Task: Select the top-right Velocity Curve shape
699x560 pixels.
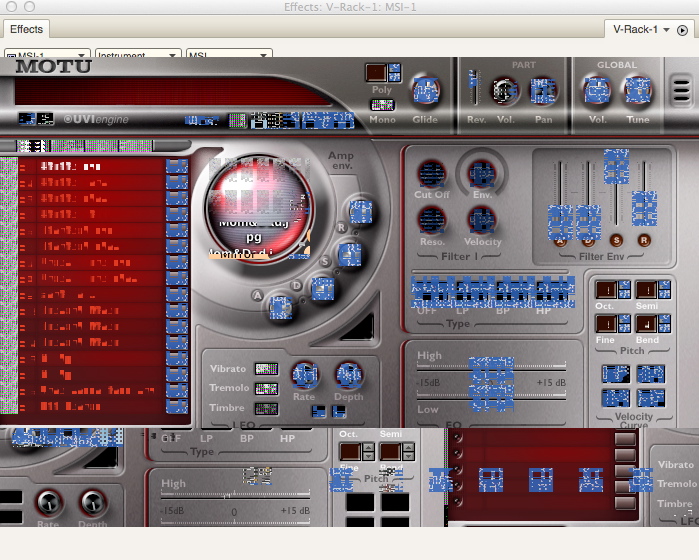Action: click(x=651, y=374)
